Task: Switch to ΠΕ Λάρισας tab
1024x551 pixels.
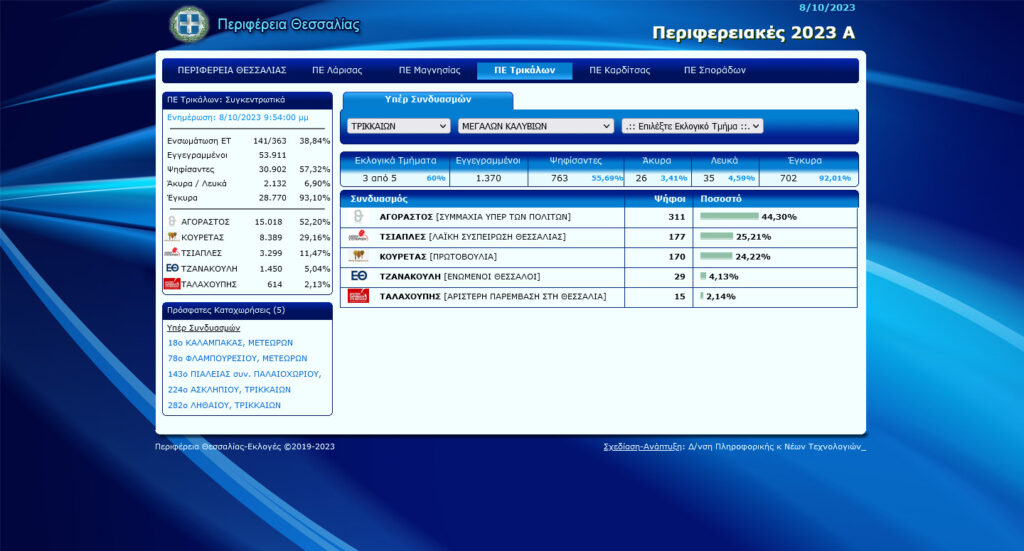Action: pyautogui.click(x=337, y=70)
